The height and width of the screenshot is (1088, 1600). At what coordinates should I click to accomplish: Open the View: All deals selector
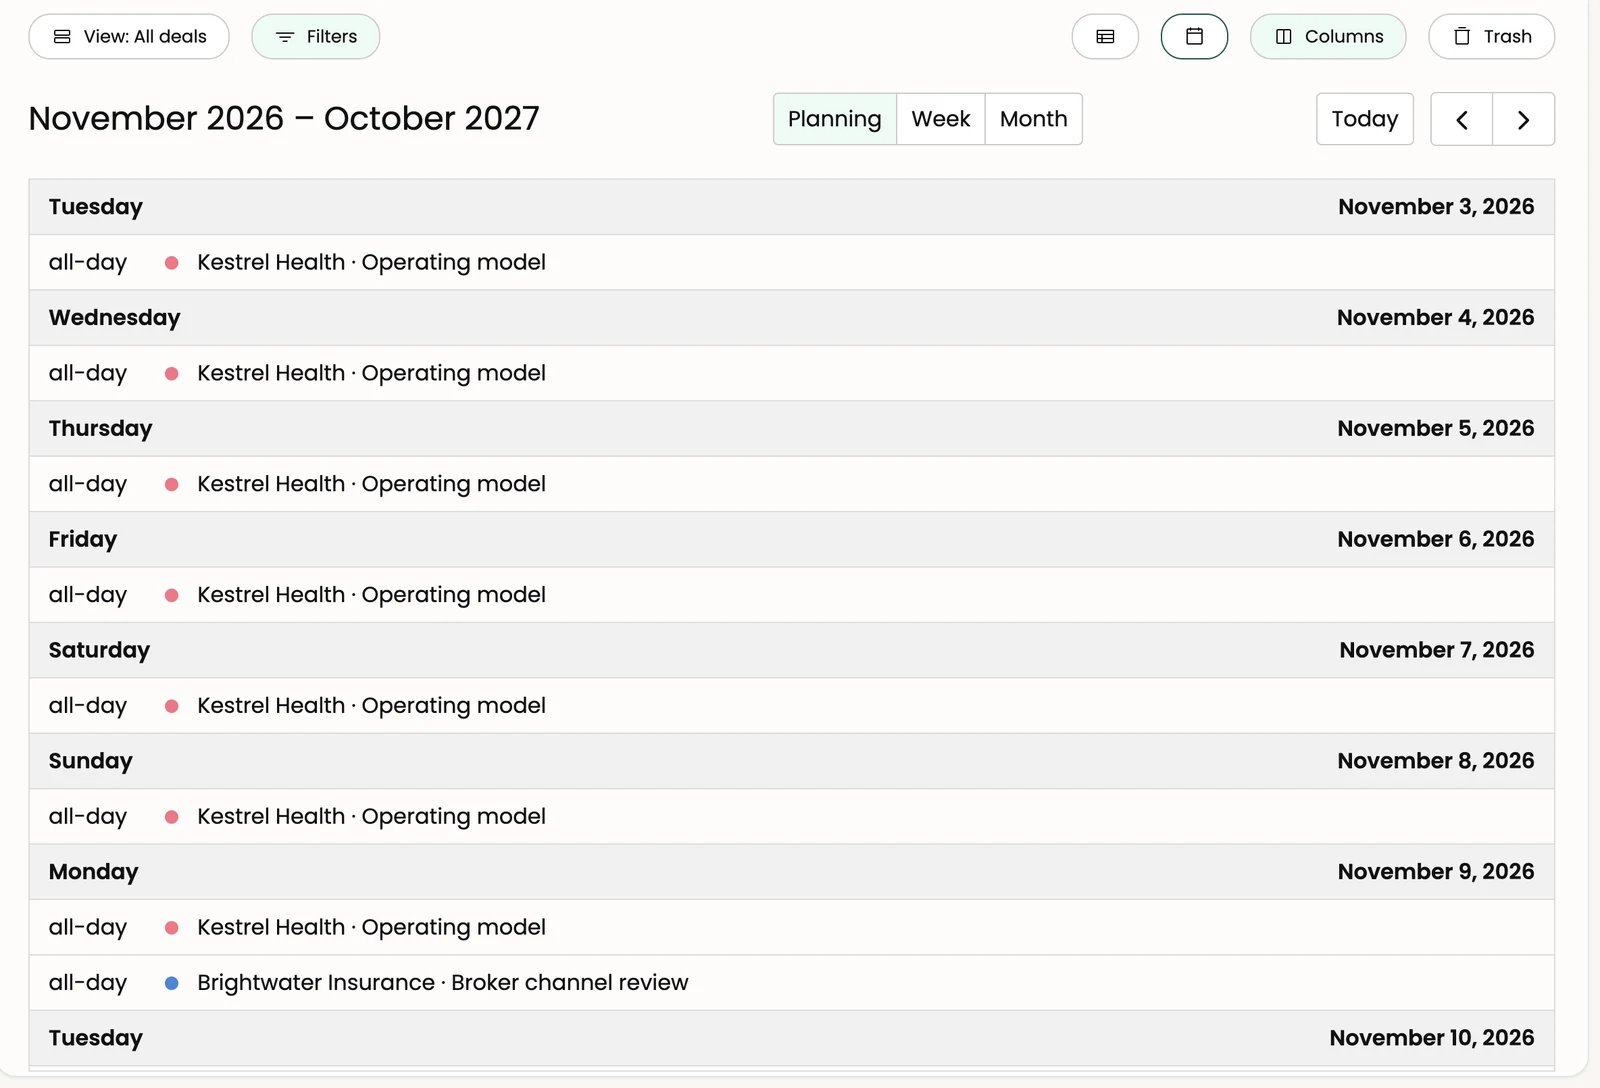(x=129, y=37)
